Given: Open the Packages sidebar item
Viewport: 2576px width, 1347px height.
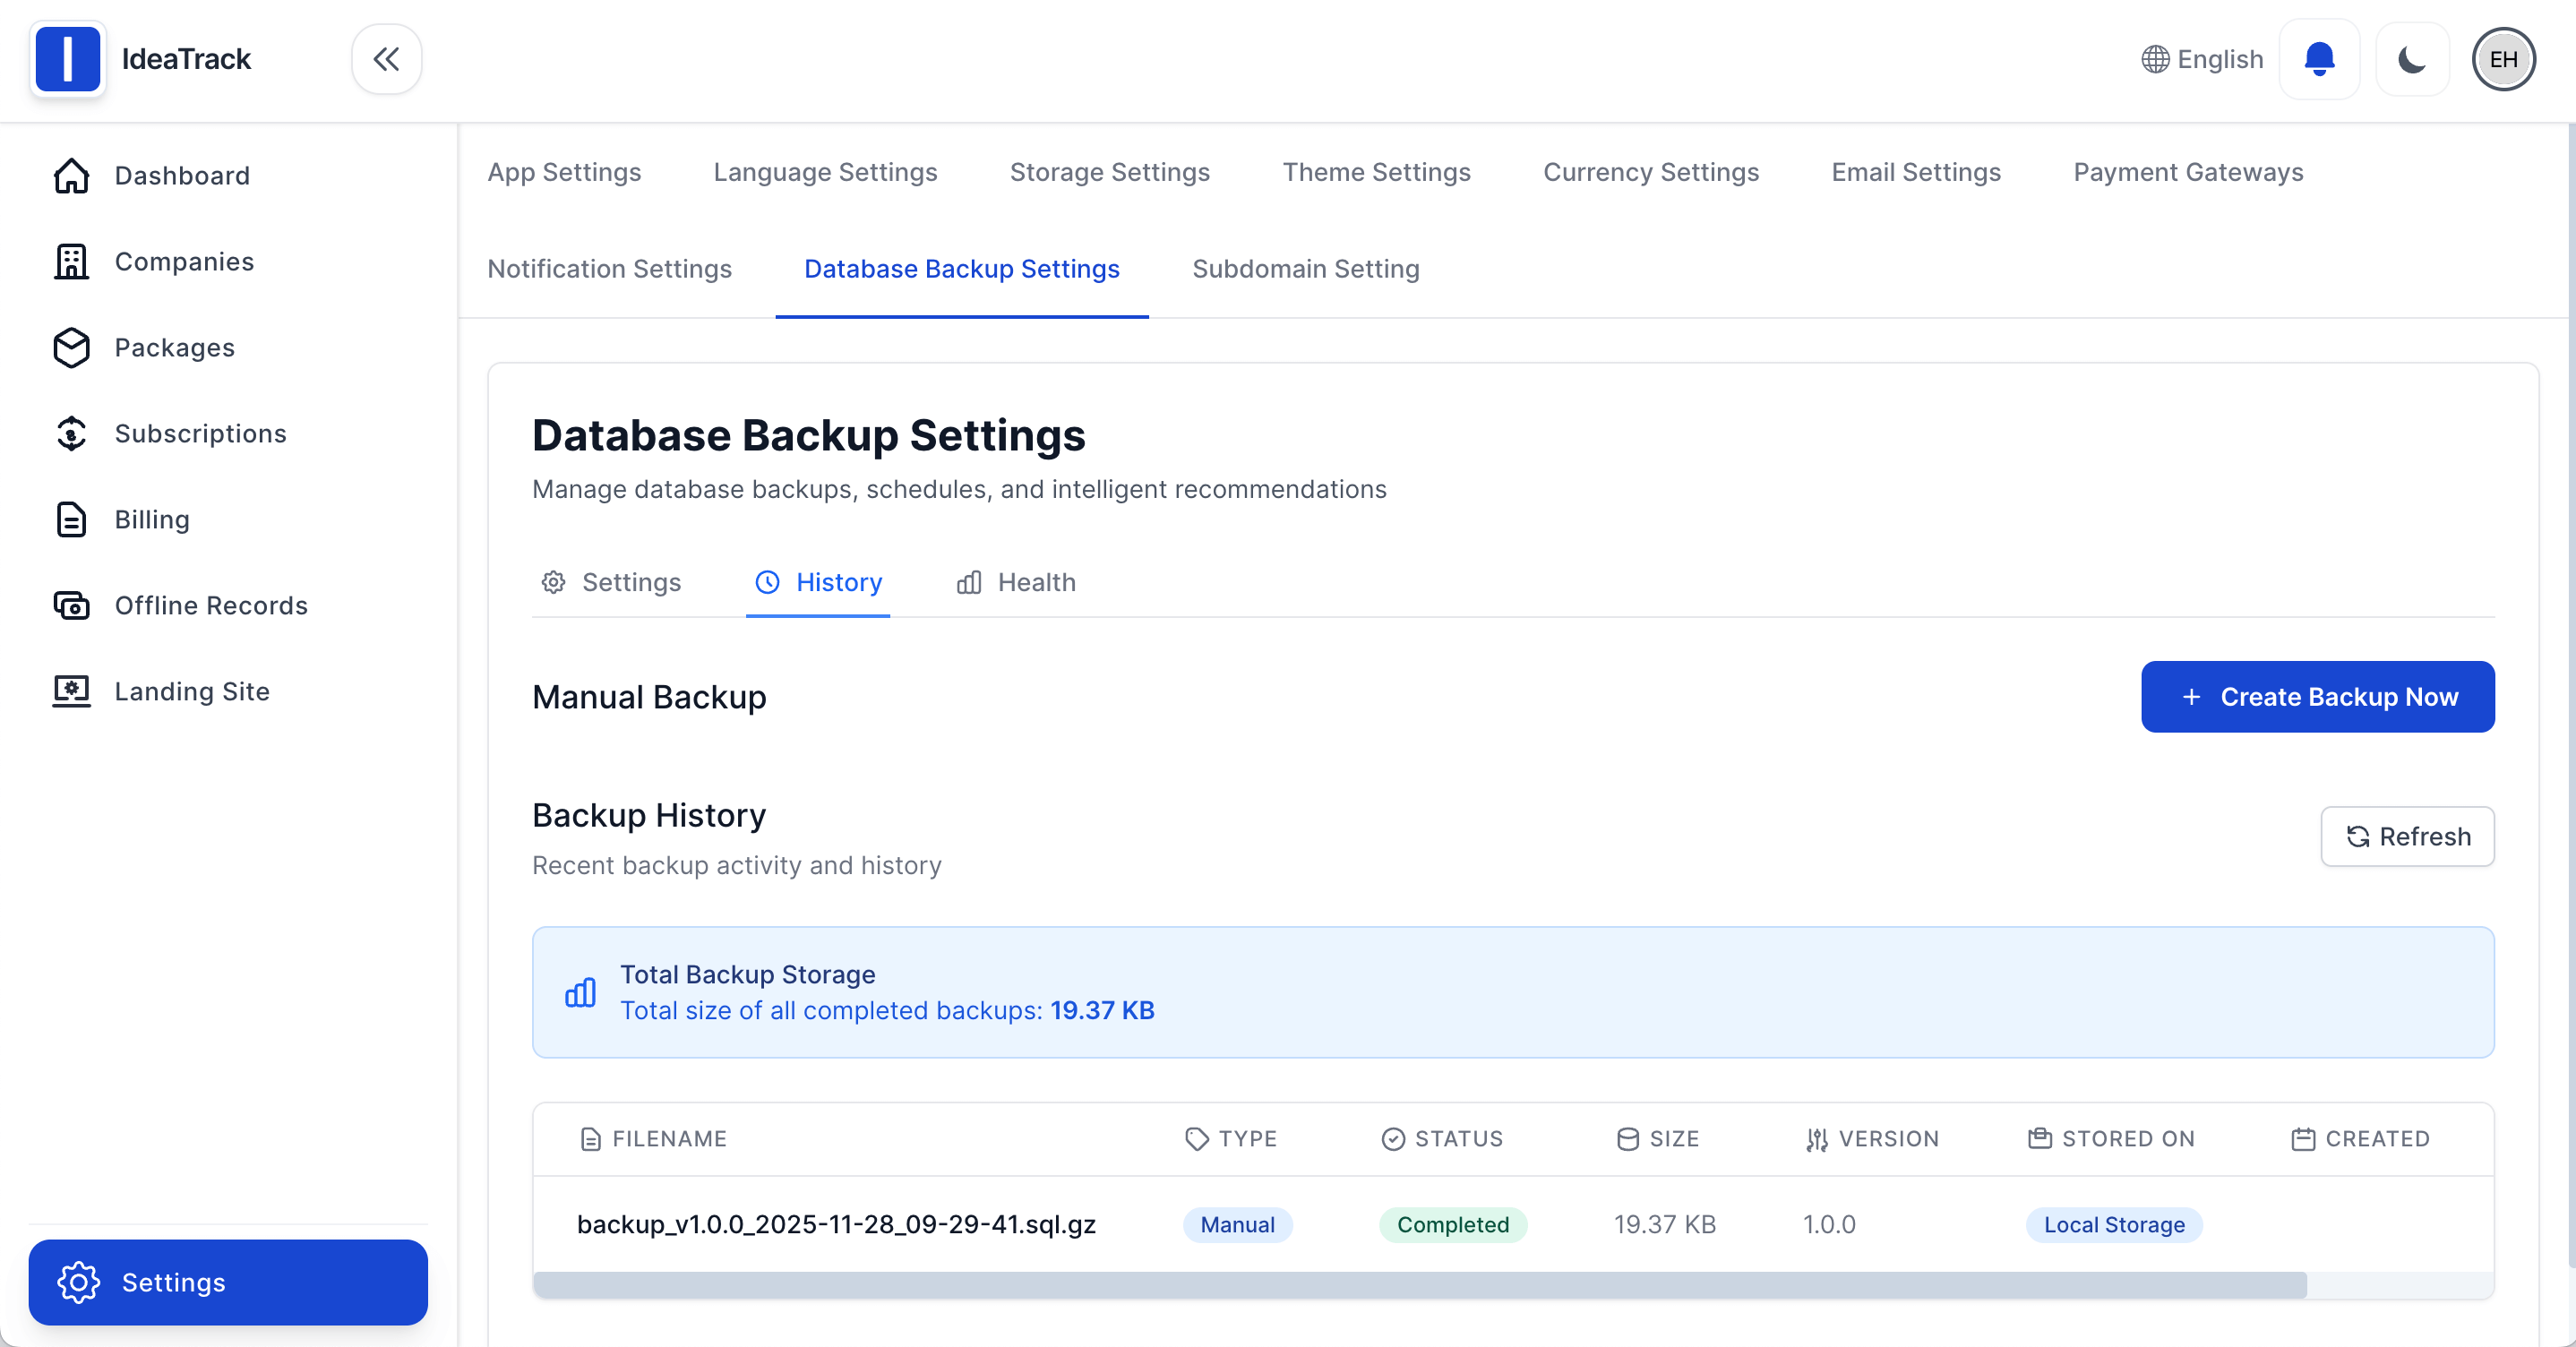Looking at the screenshot, I should pos(174,348).
